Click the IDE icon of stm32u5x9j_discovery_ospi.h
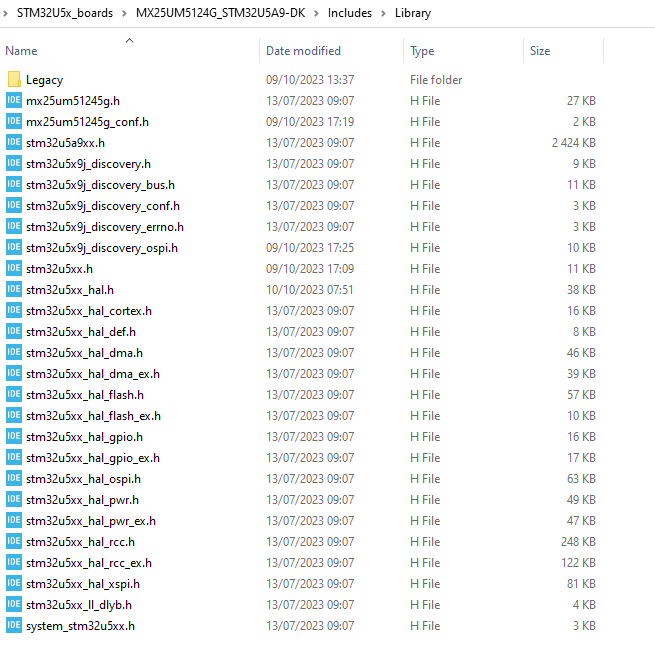655x648 pixels. click(14, 247)
